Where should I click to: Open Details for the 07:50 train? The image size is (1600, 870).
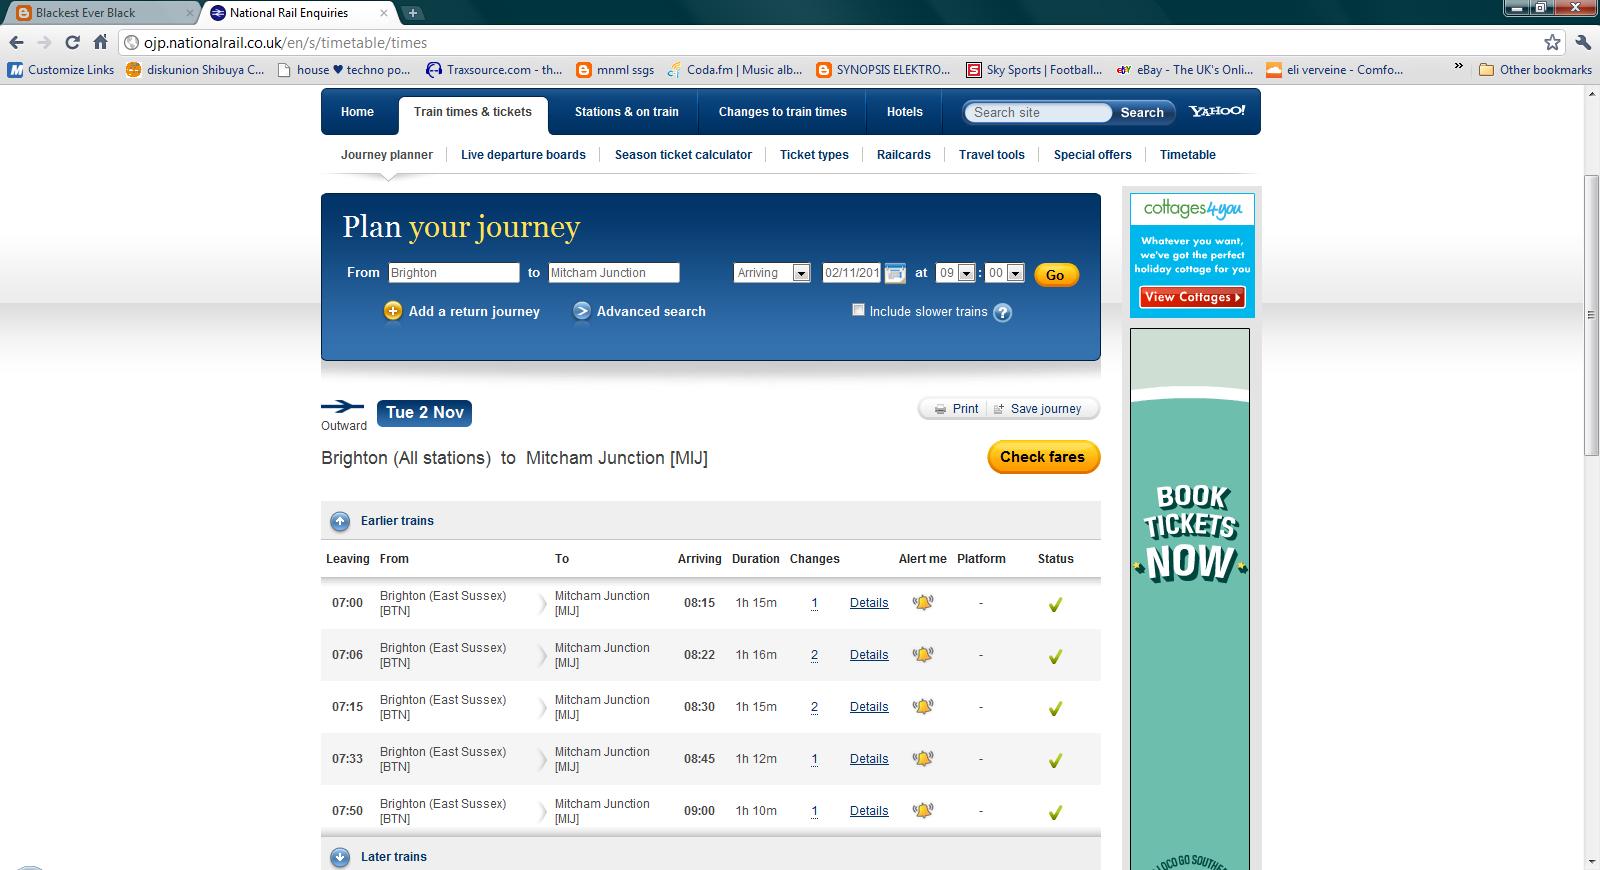[x=869, y=811]
